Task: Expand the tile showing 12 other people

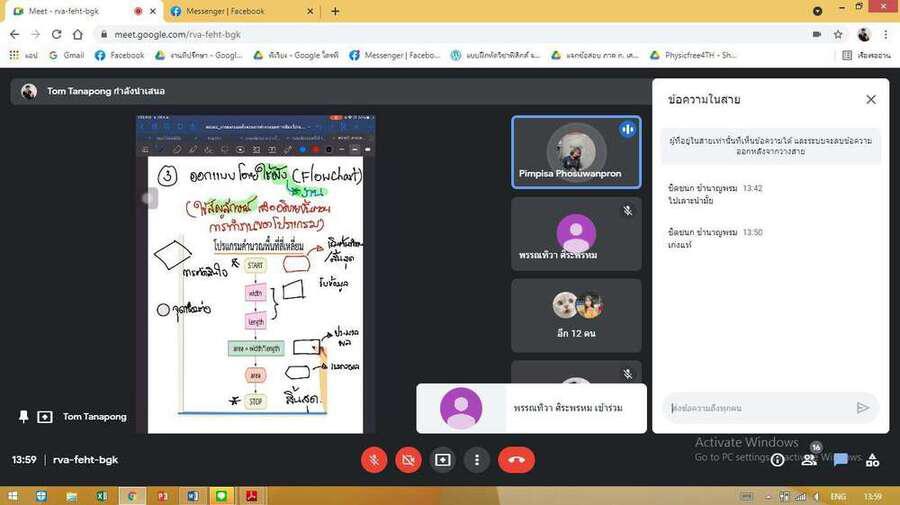Action: pyautogui.click(x=576, y=315)
